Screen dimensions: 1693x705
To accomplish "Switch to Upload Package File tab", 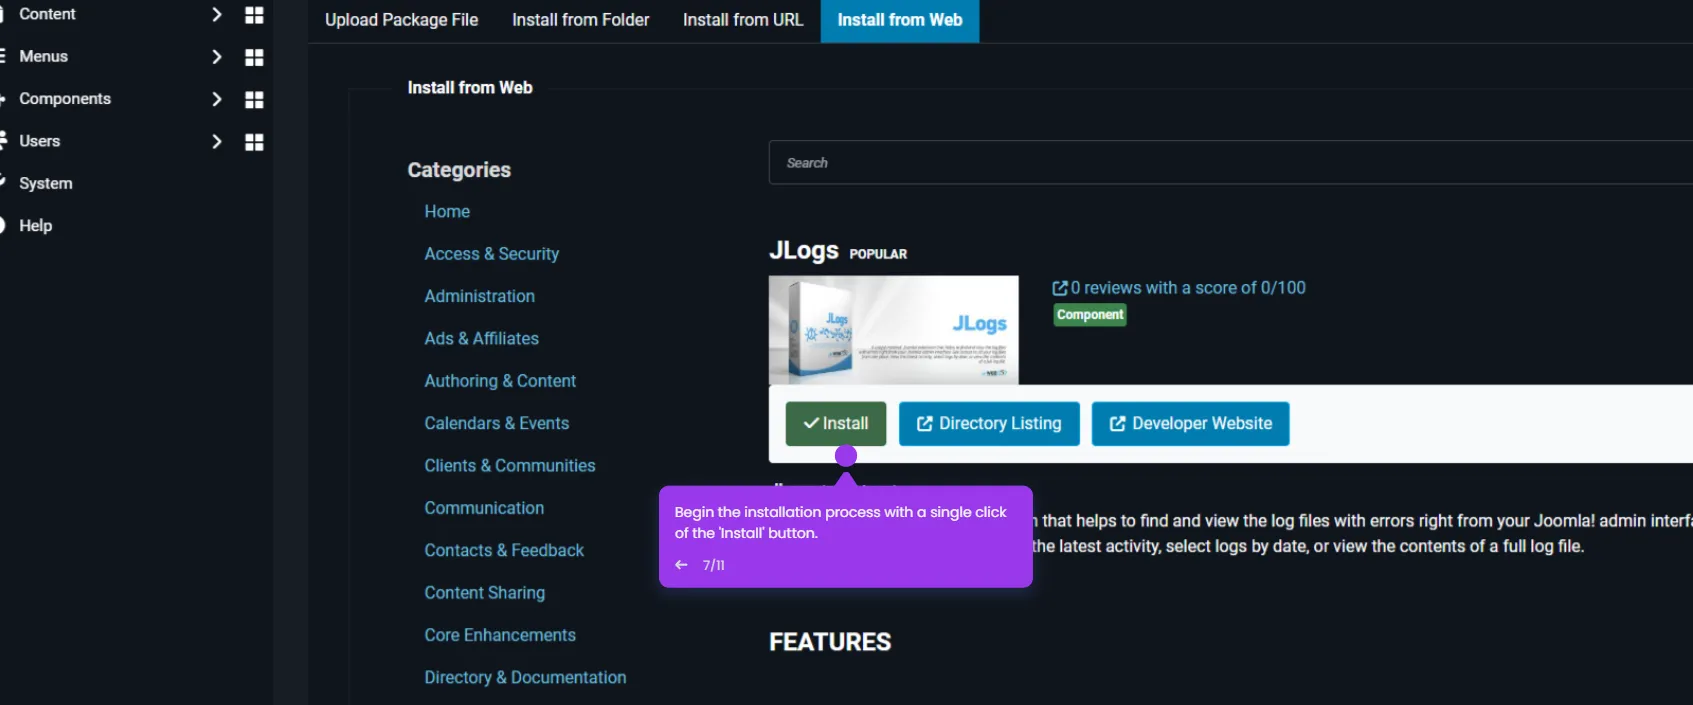I will coord(401,20).
